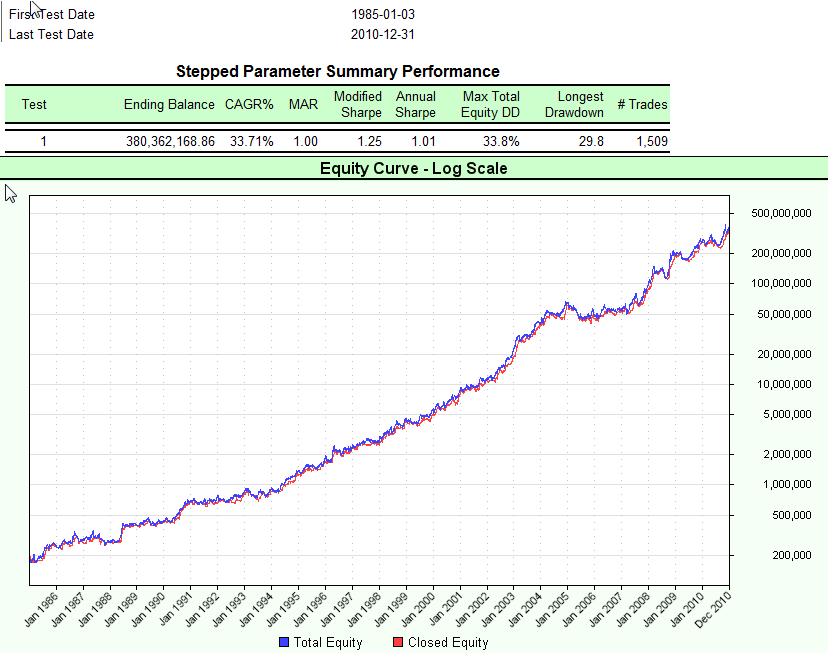This screenshot has width=835, height=660.
Task: Click the CAGR% column header
Action: 249,104
